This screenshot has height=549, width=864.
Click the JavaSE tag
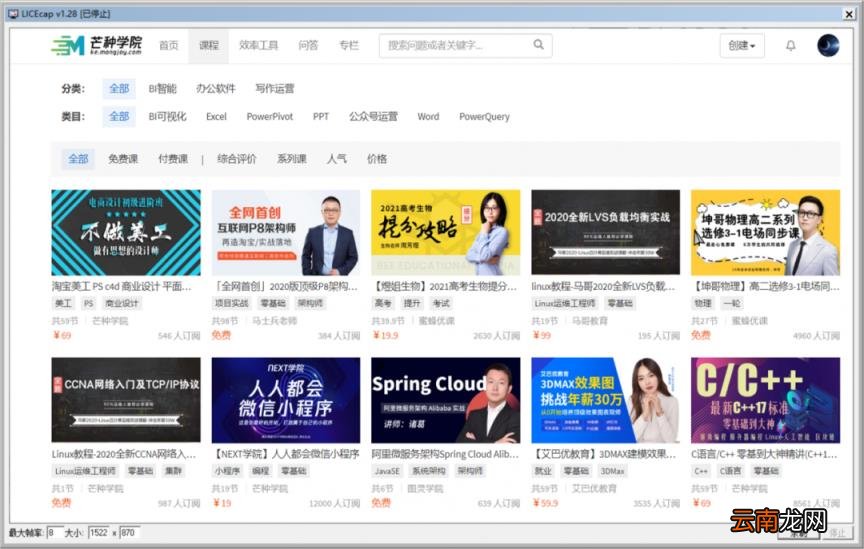coord(387,471)
